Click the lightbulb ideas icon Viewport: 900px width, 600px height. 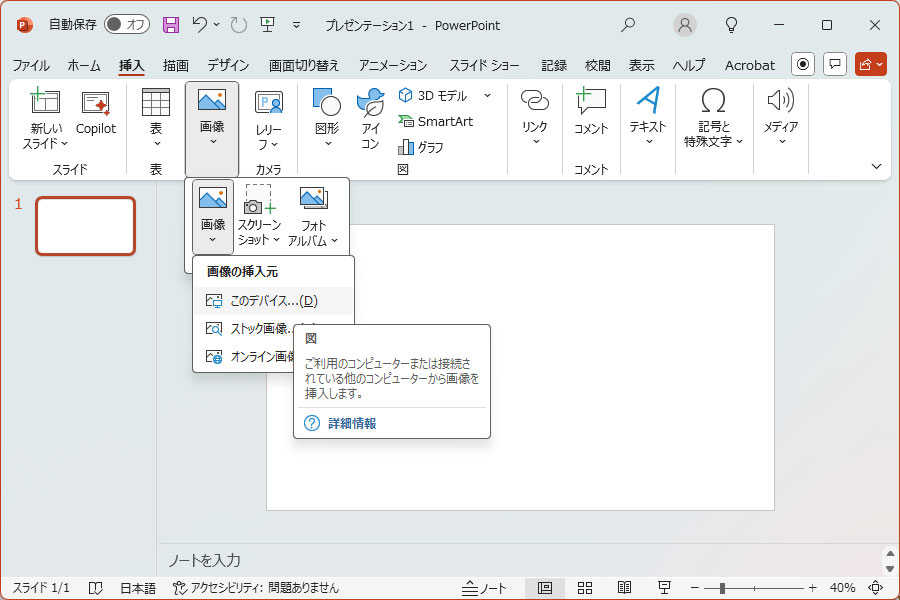(x=731, y=25)
